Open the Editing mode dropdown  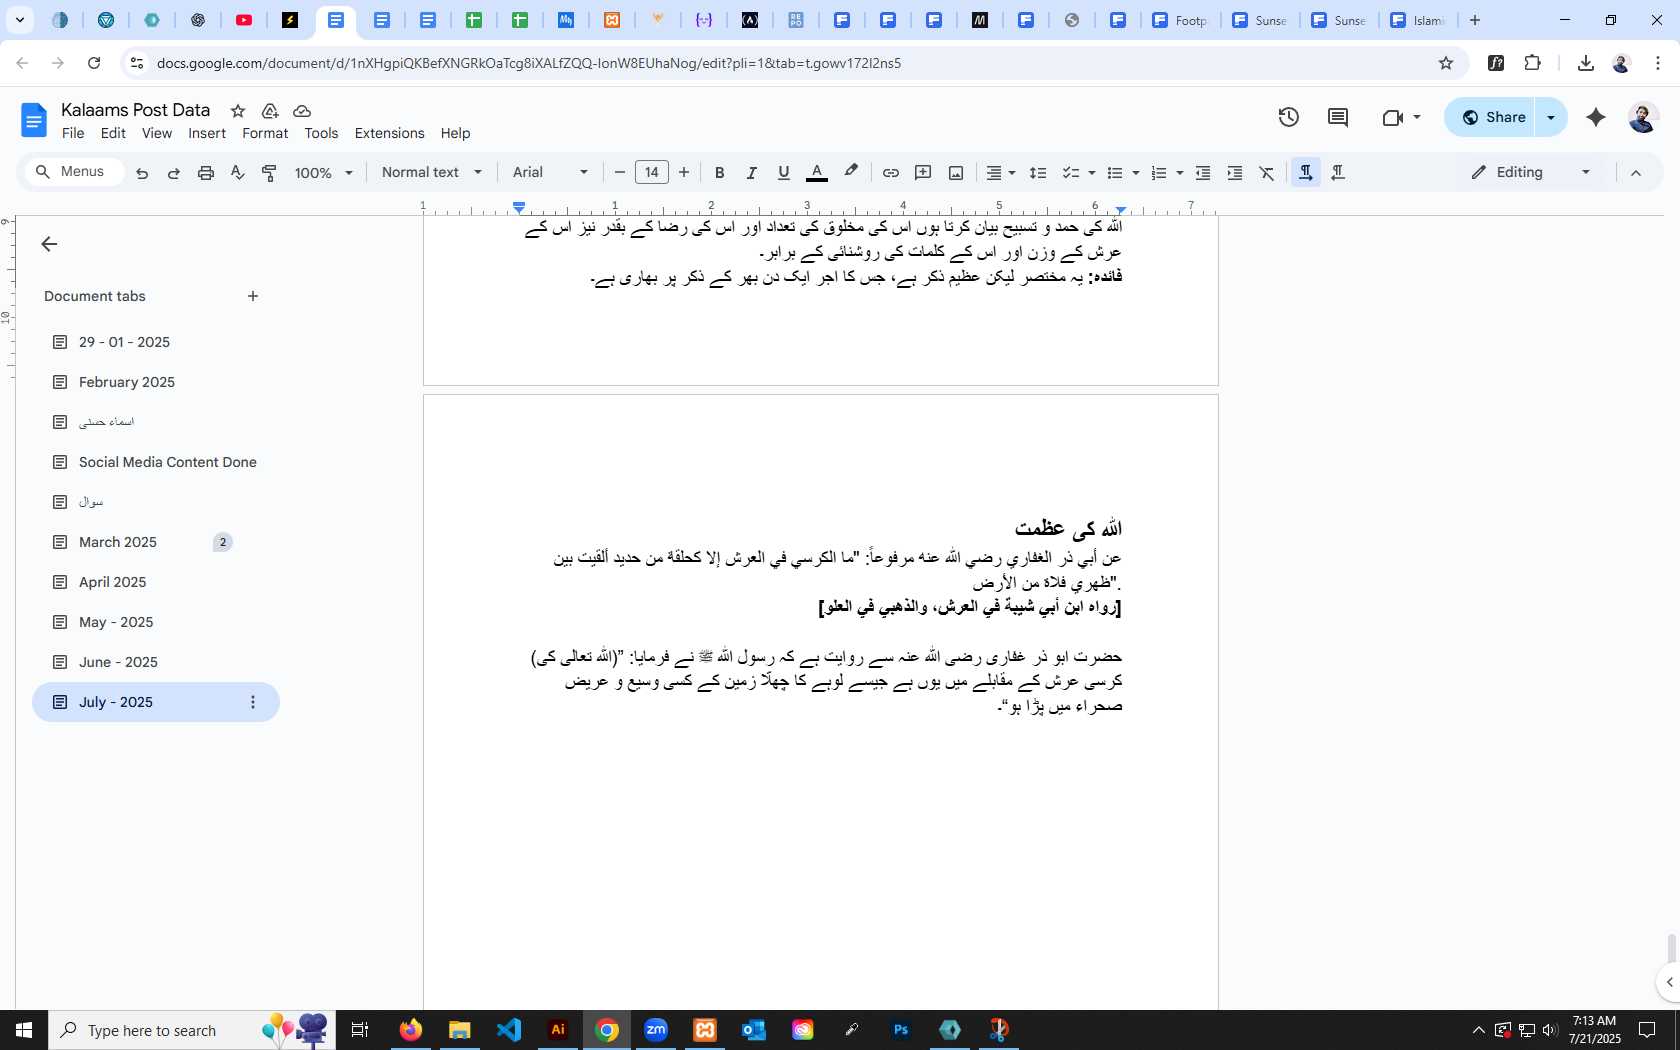tap(1530, 173)
